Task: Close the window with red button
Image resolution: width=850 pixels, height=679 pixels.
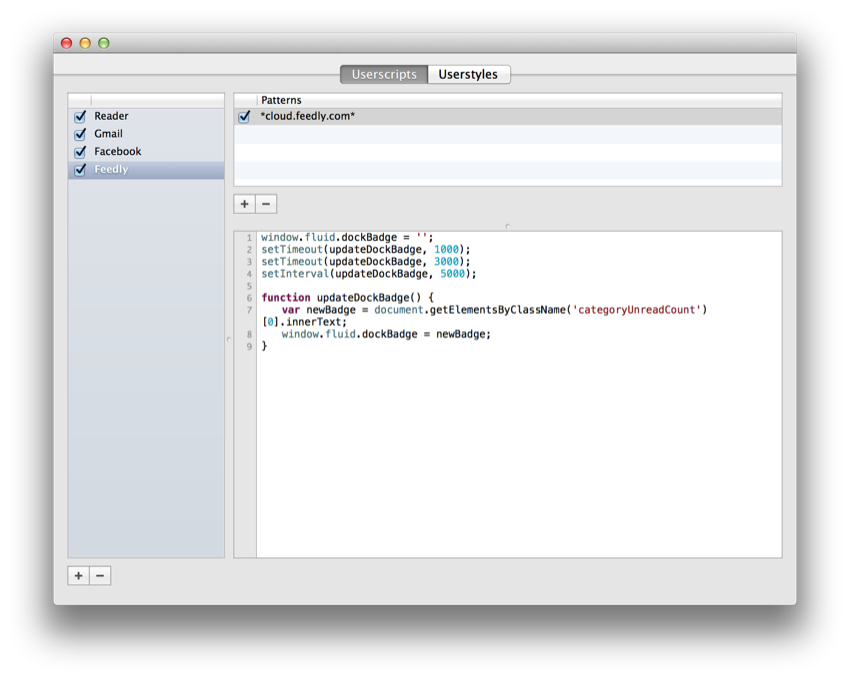Action: click(x=67, y=43)
